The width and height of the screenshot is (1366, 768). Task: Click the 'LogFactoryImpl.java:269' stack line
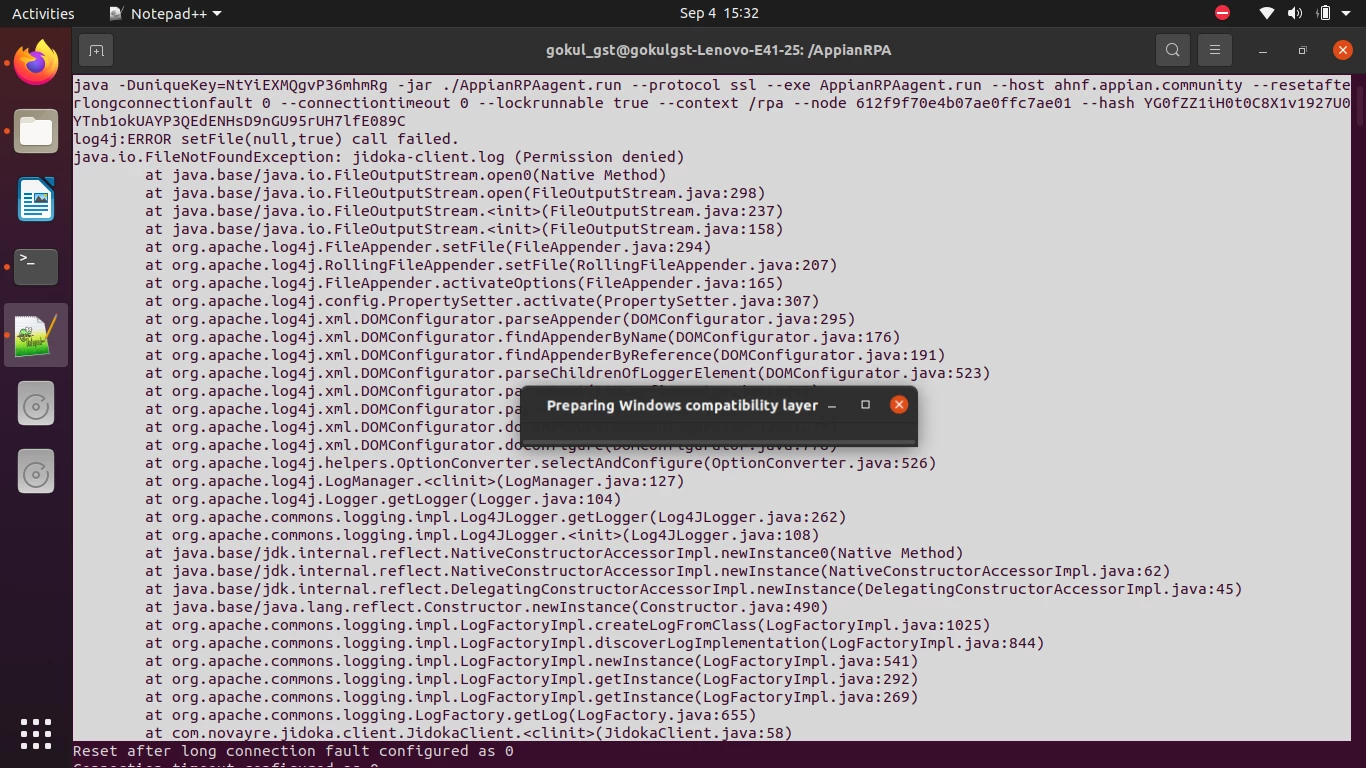(x=532, y=697)
